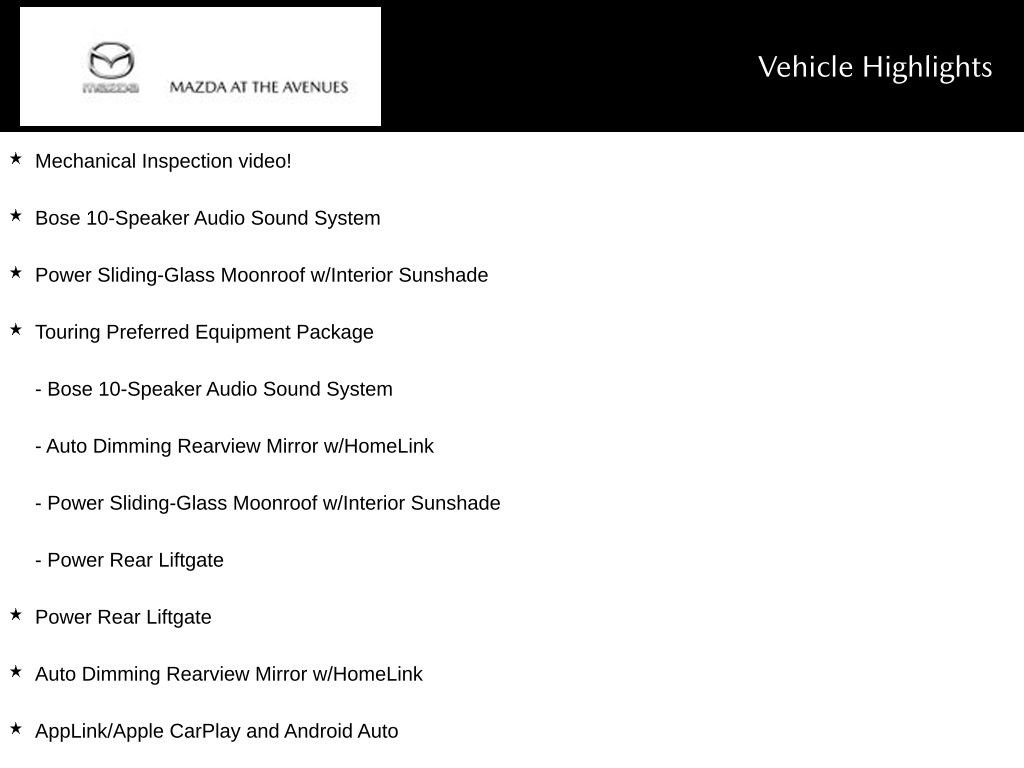
Task: Select the starred Bose 10-Speaker Audio highlight
Action: coord(208,217)
